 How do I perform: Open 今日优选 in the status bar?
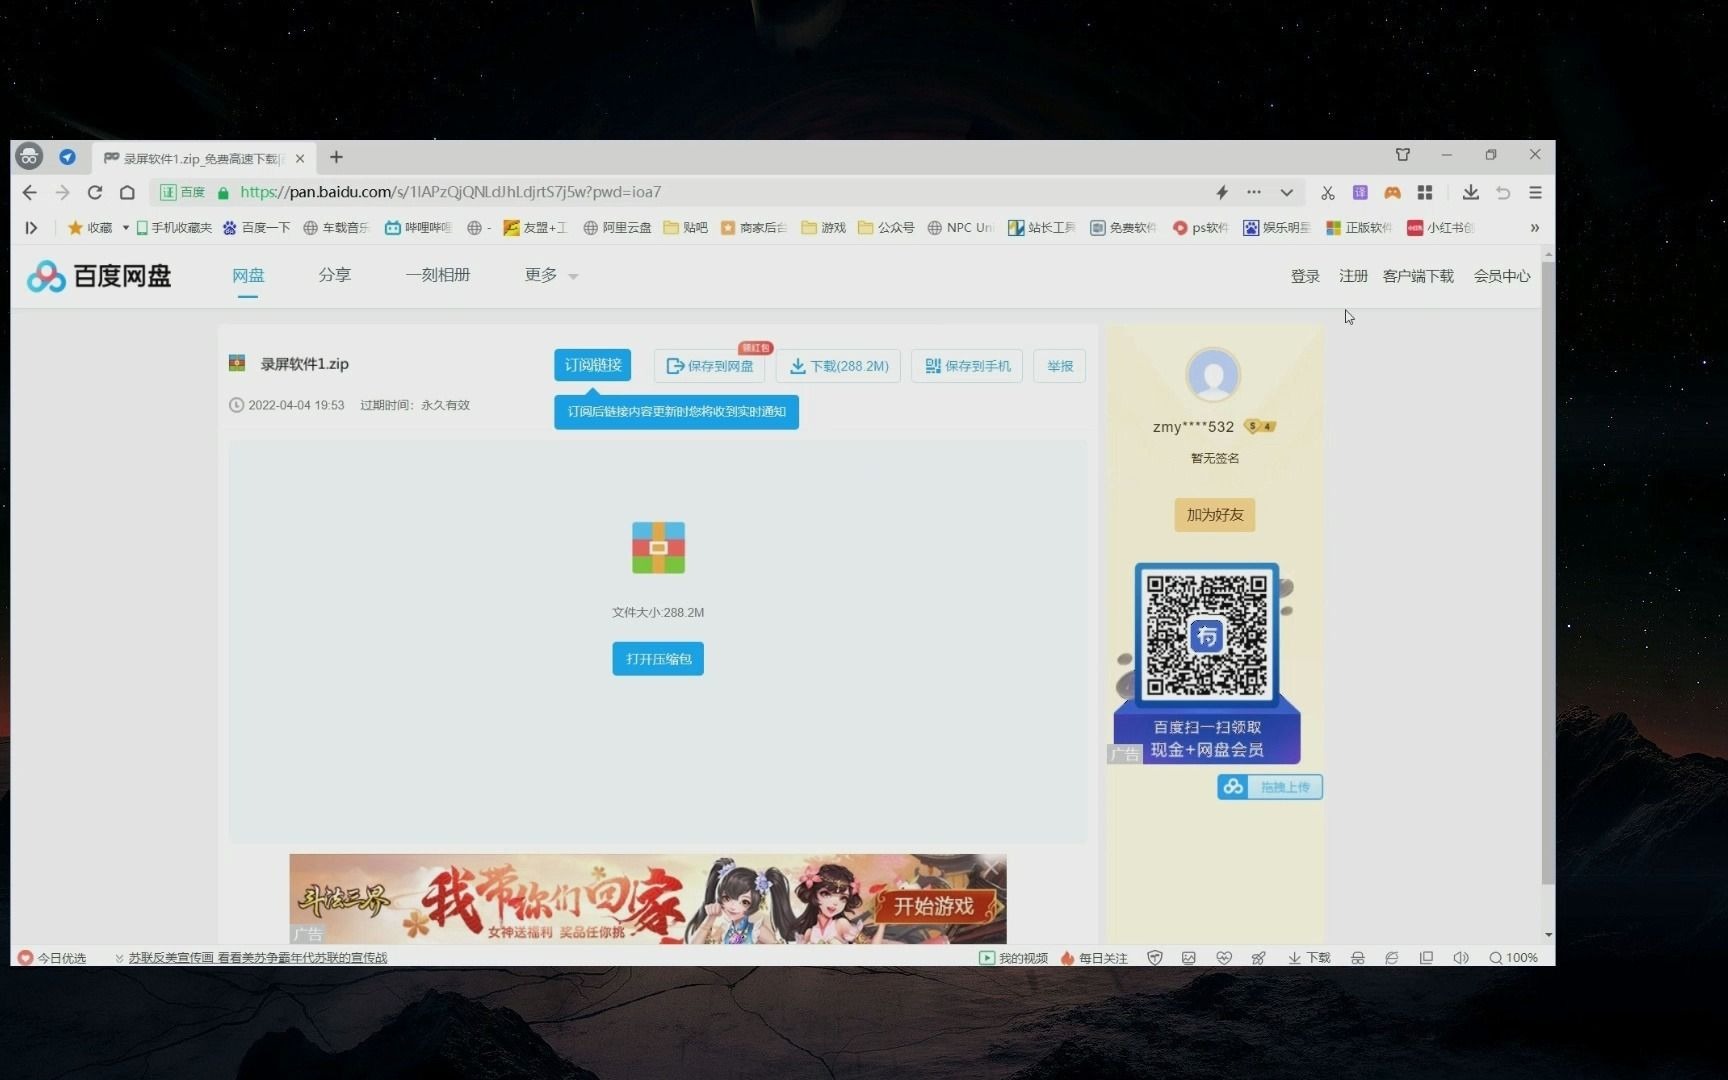[52, 958]
